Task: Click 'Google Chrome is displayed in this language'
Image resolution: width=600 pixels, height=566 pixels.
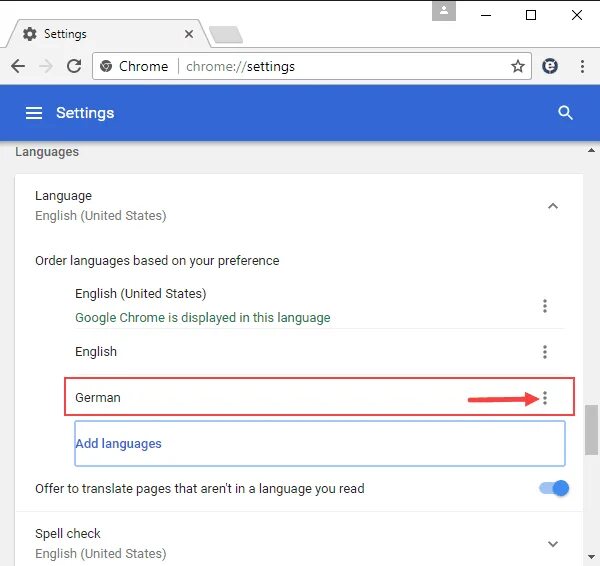Action: [x=203, y=318]
